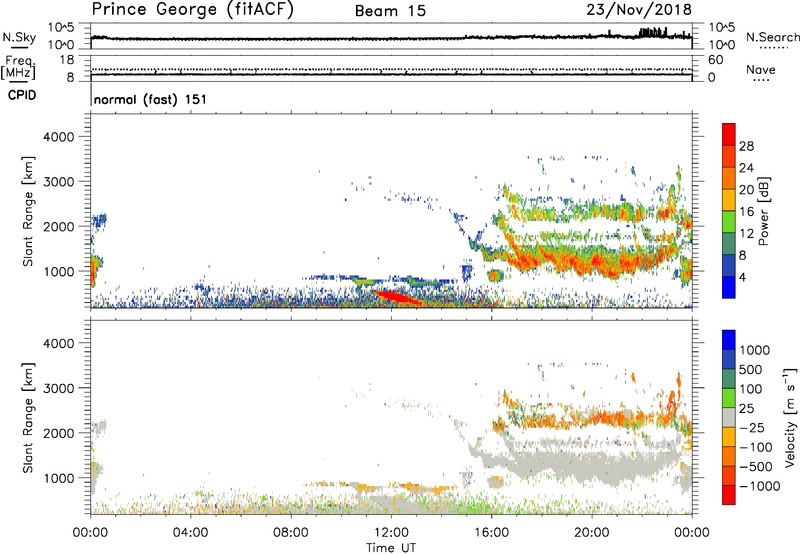
Task: Select the "Freq. [MHz]" axis label
Action: click(19, 67)
